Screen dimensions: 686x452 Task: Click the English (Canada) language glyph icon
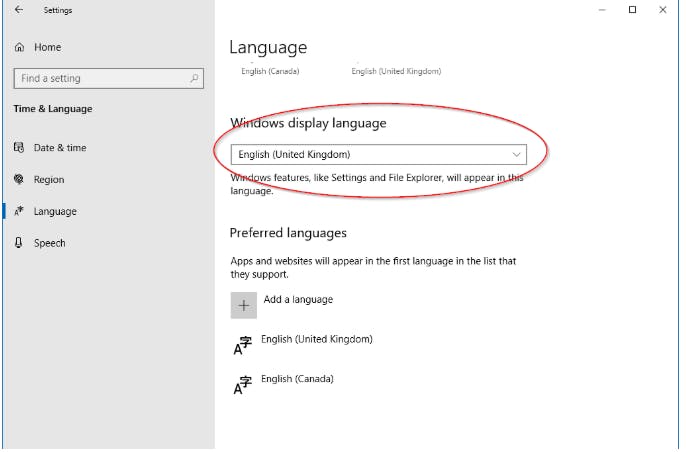(x=242, y=385)
